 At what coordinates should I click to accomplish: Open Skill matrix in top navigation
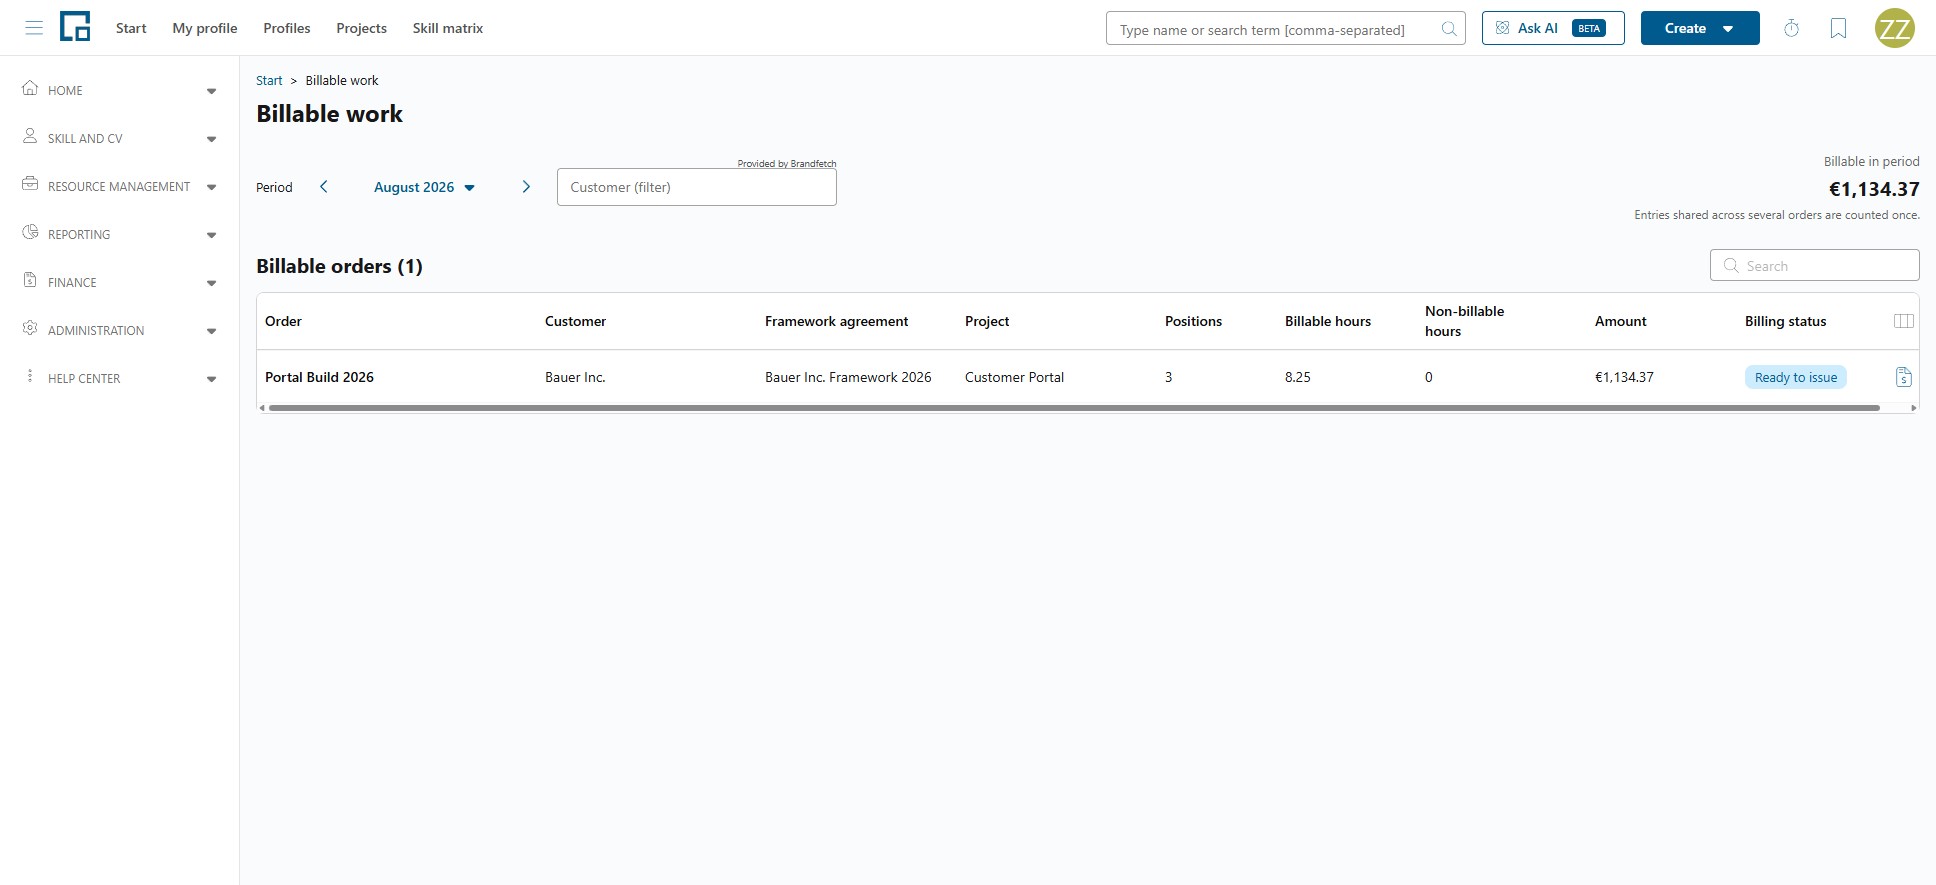tap(448, 28)
